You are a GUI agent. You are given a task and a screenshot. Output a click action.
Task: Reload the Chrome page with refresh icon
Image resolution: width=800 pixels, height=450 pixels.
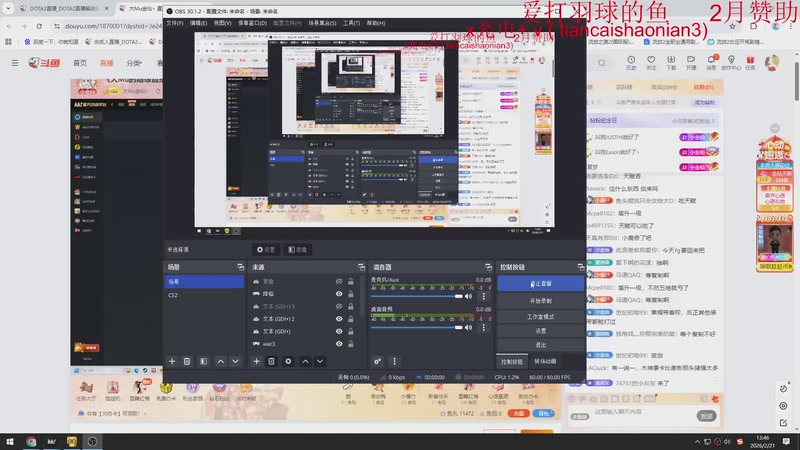coord(39,26)
